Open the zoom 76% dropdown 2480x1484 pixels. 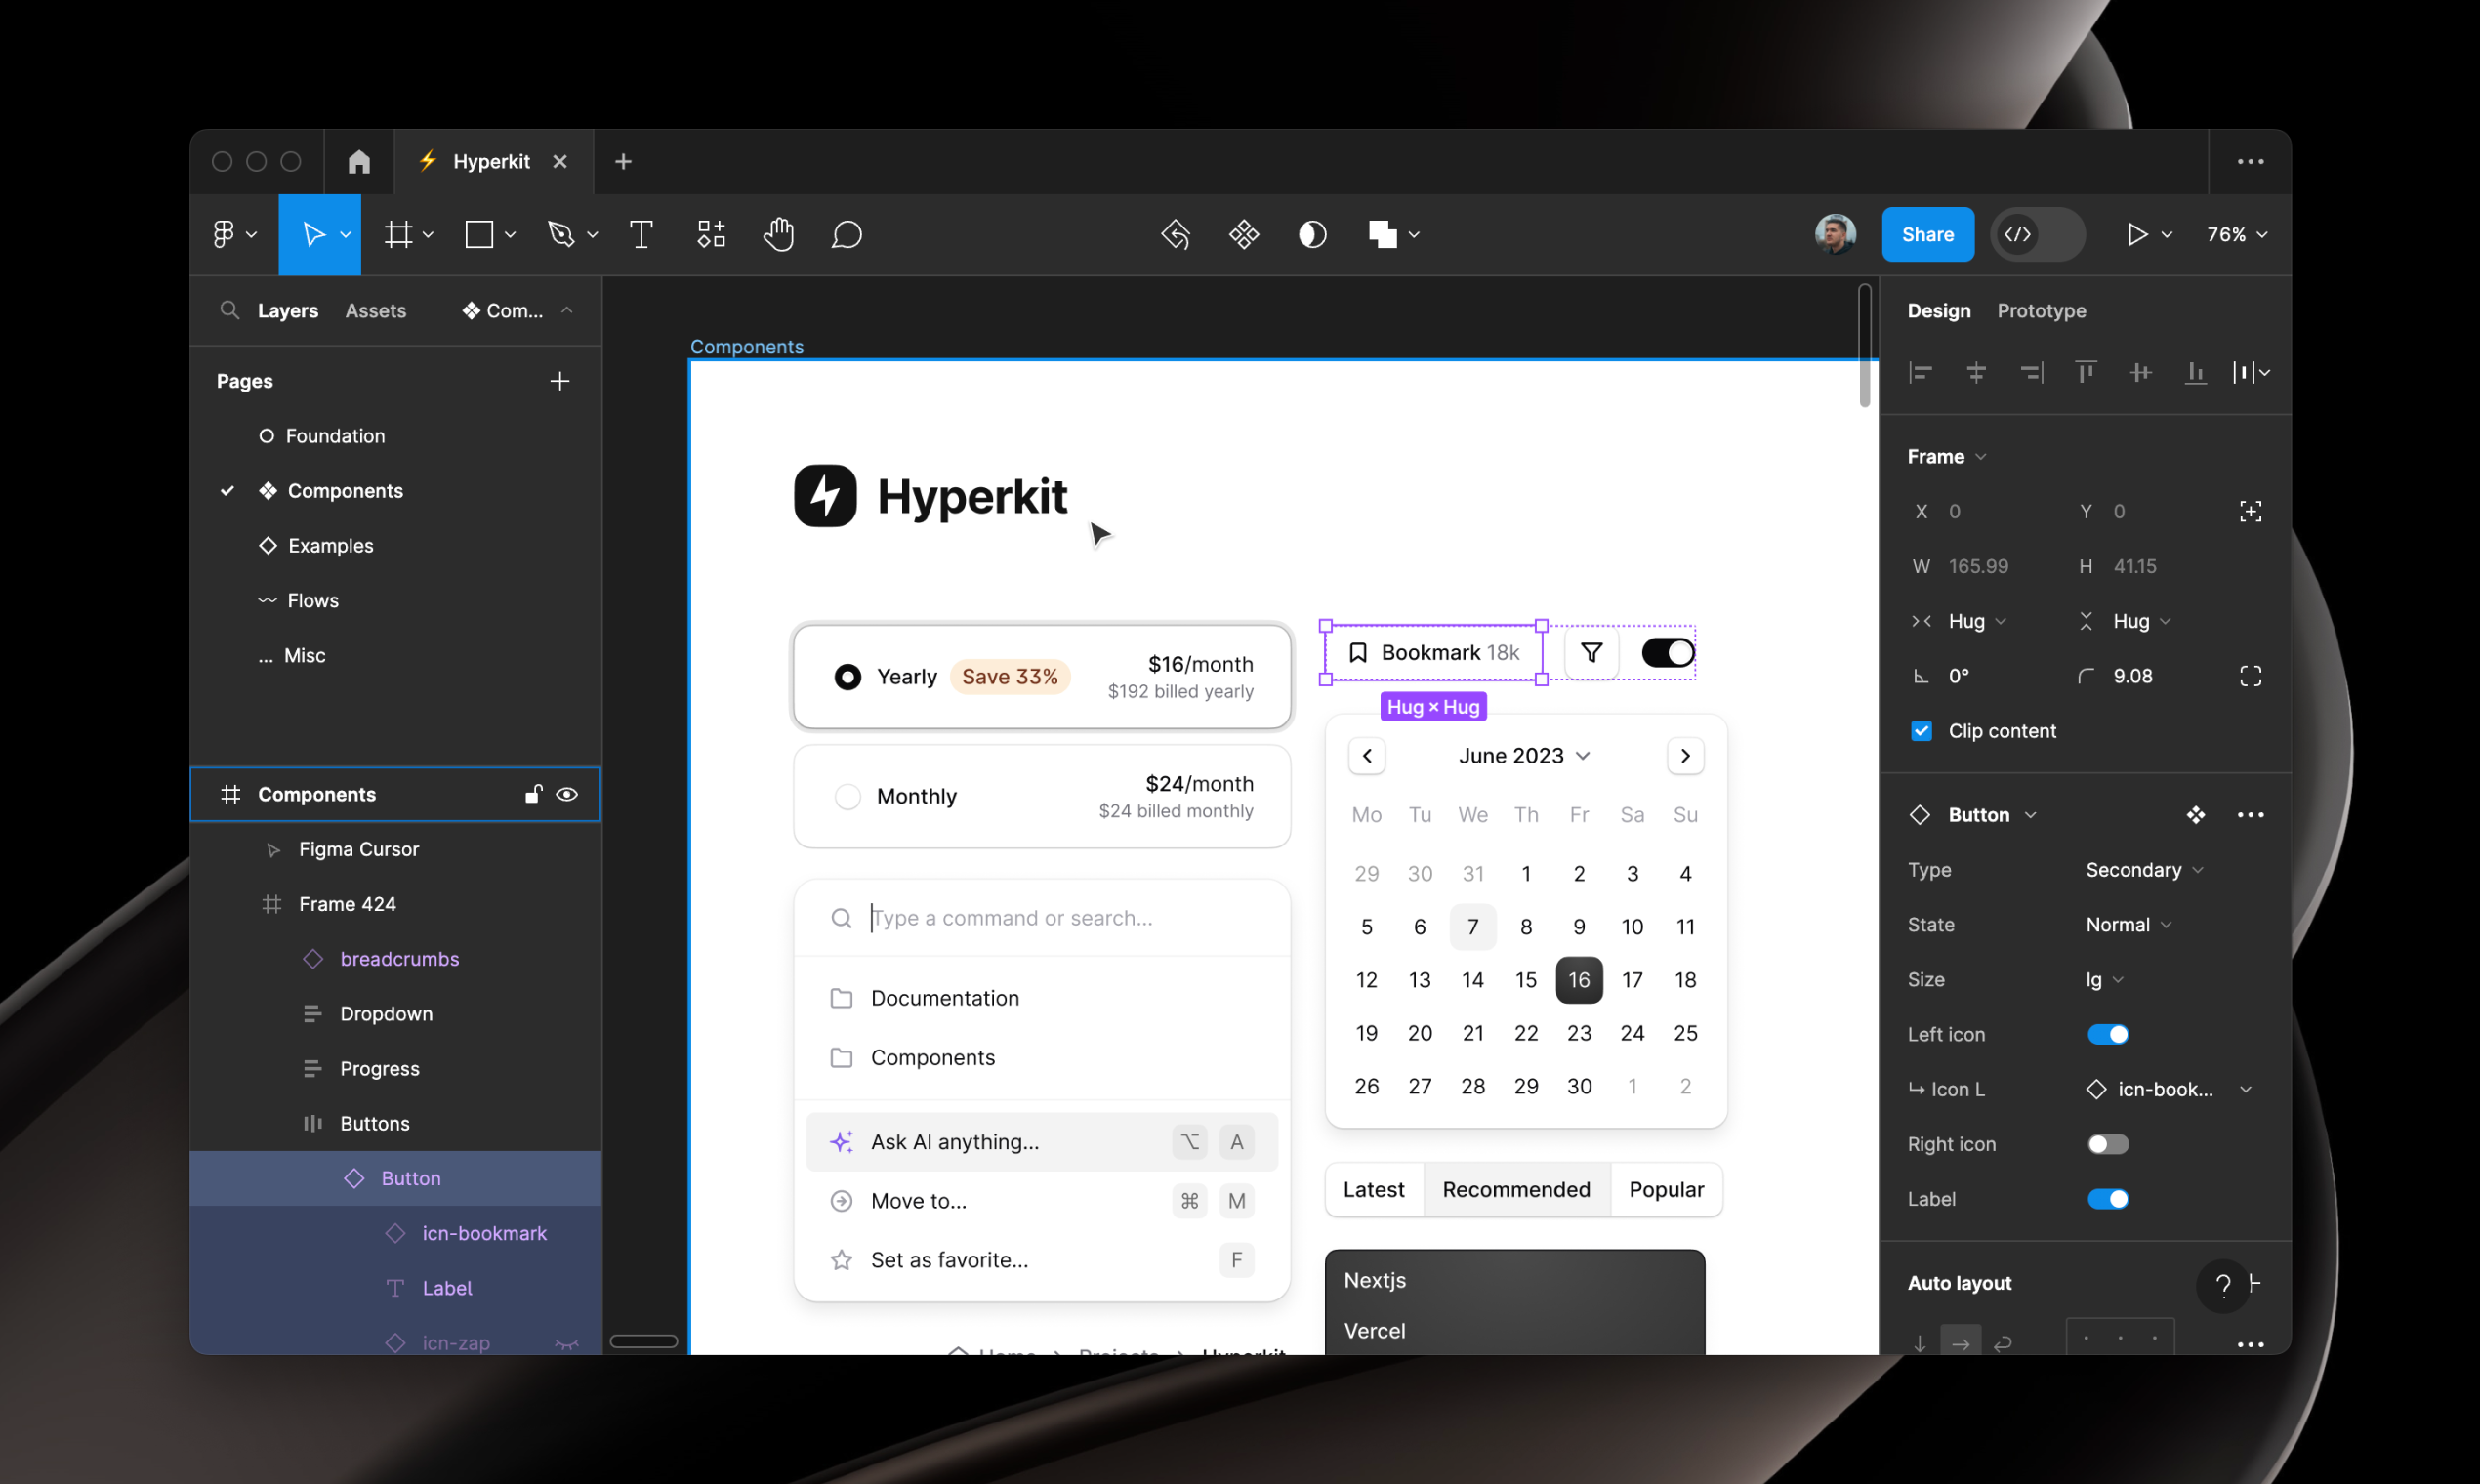pyautogui.click(x=2237, y=234)
